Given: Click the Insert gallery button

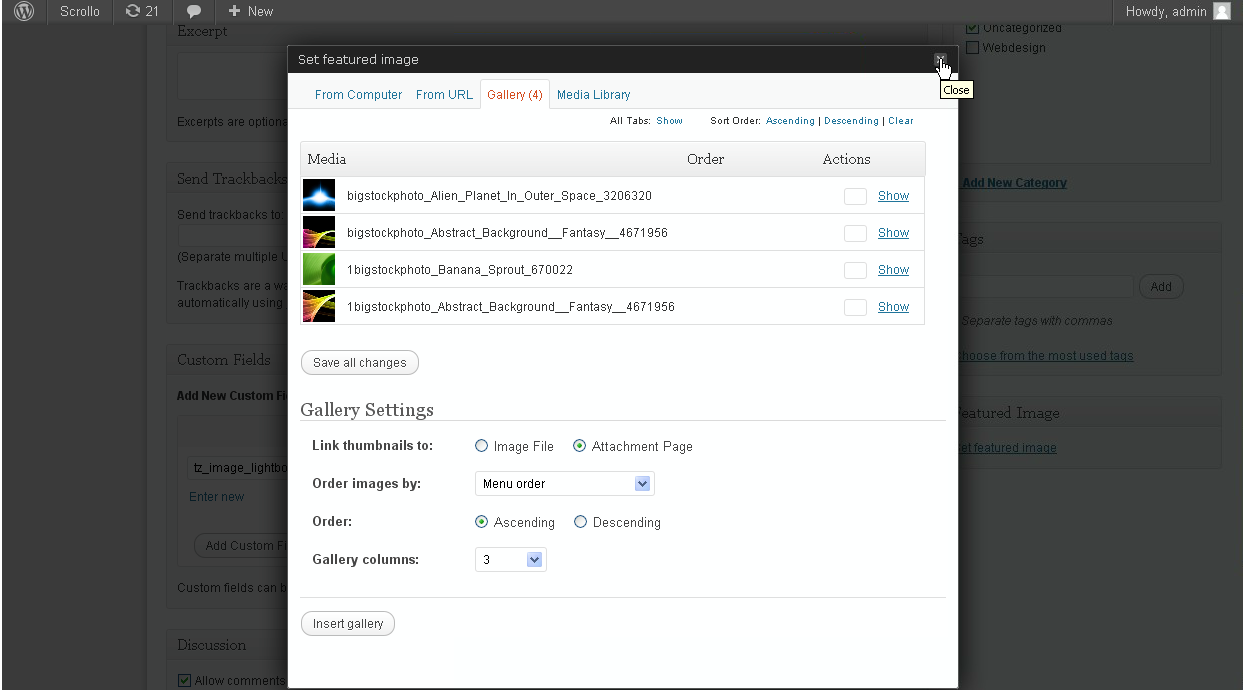Looking at the screenshot, I should tap(348, 624).
